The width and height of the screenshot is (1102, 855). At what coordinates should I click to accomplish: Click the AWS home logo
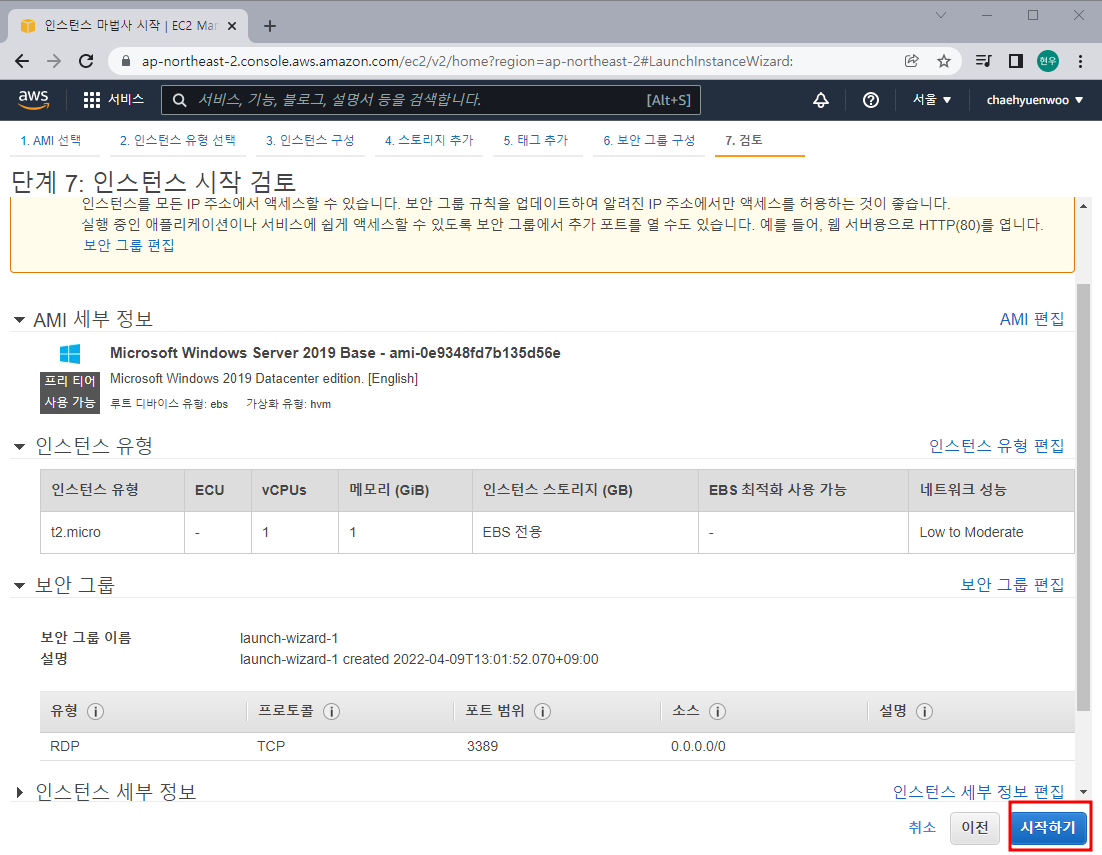[33, 100]
